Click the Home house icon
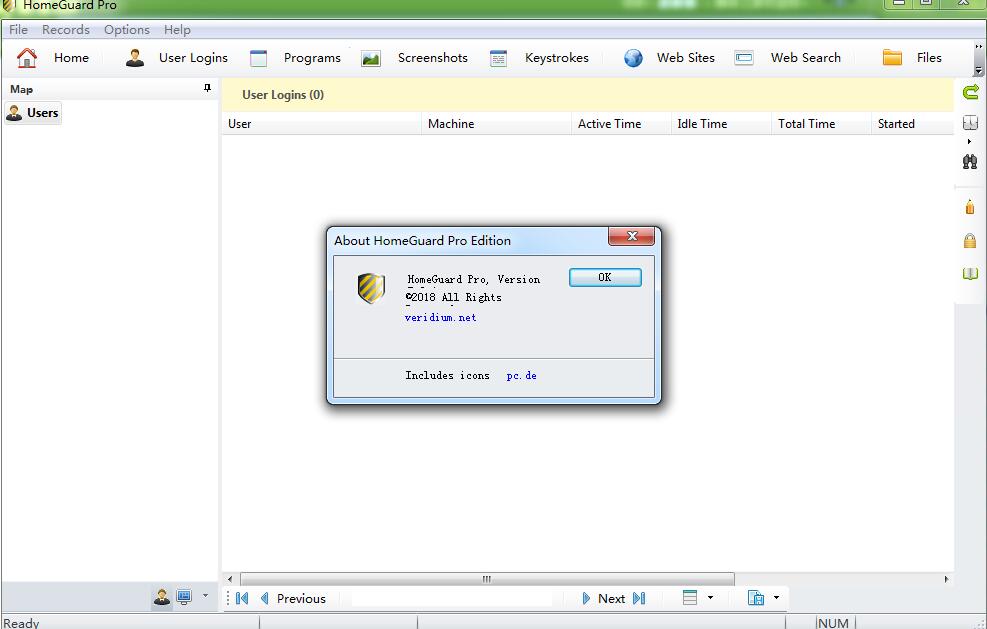The image size is (987, 629). coord(26,58)
